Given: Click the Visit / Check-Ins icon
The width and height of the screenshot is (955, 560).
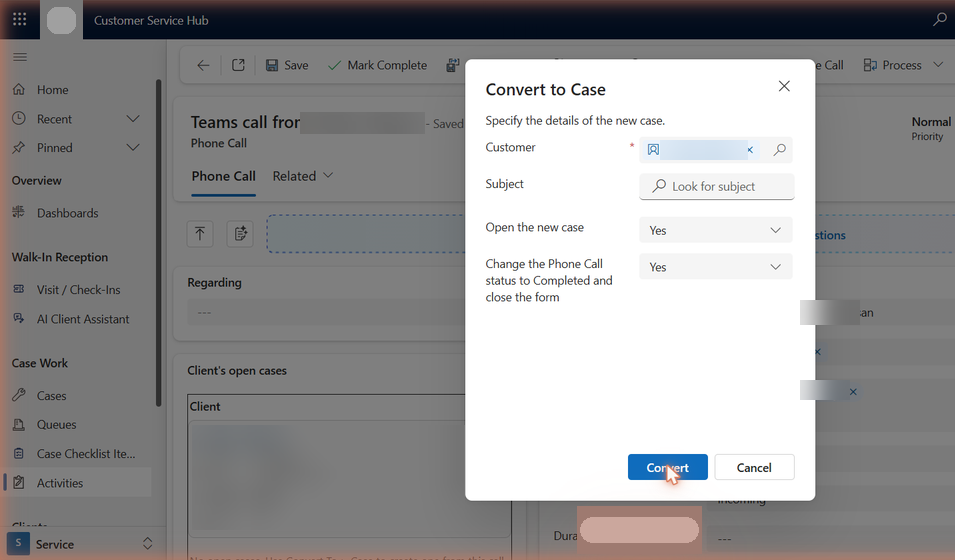Looking at the screenshot, I should click(x=19, y=289).
